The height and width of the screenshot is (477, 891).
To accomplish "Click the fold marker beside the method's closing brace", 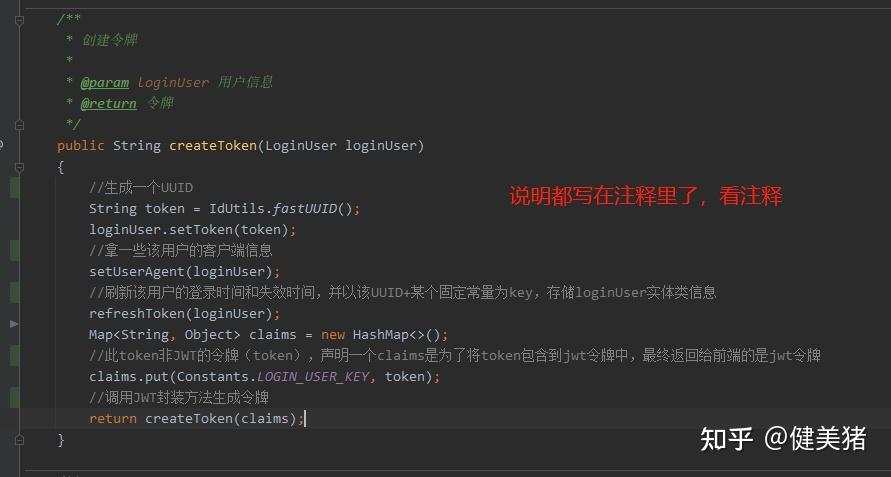I will click(x=19, y=439).
